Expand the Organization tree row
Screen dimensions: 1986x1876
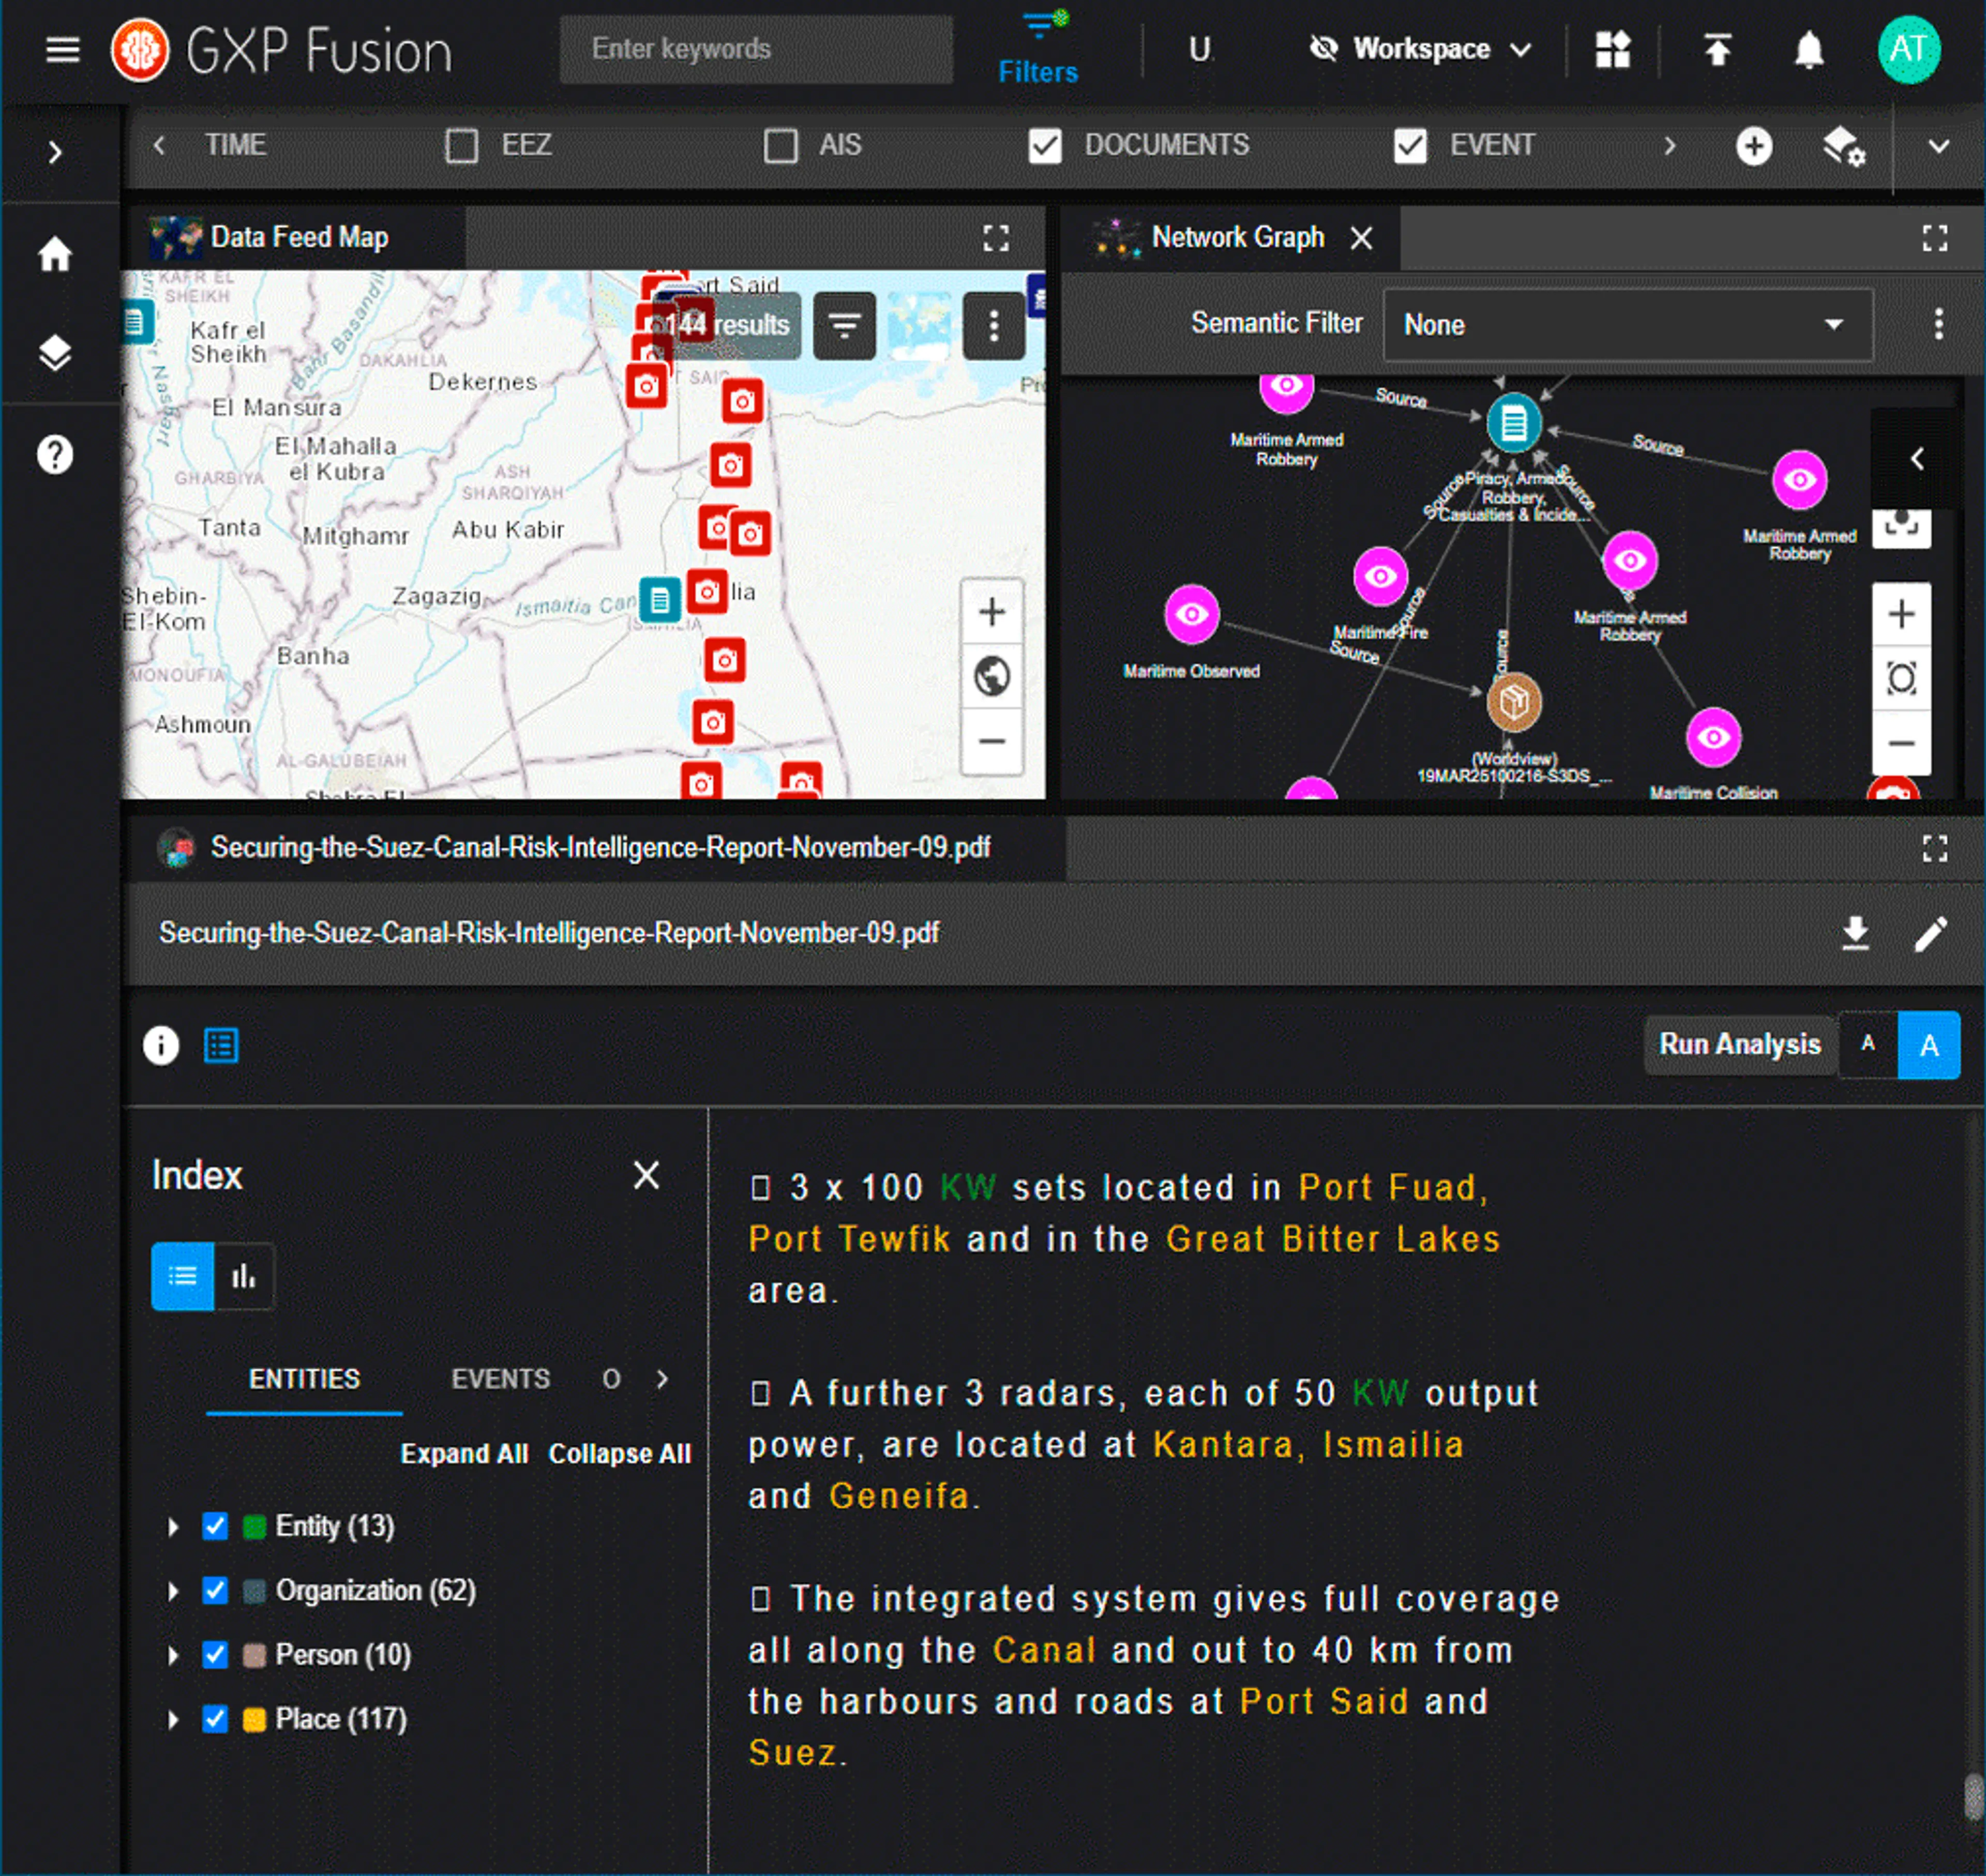[x=173, y=1591]
